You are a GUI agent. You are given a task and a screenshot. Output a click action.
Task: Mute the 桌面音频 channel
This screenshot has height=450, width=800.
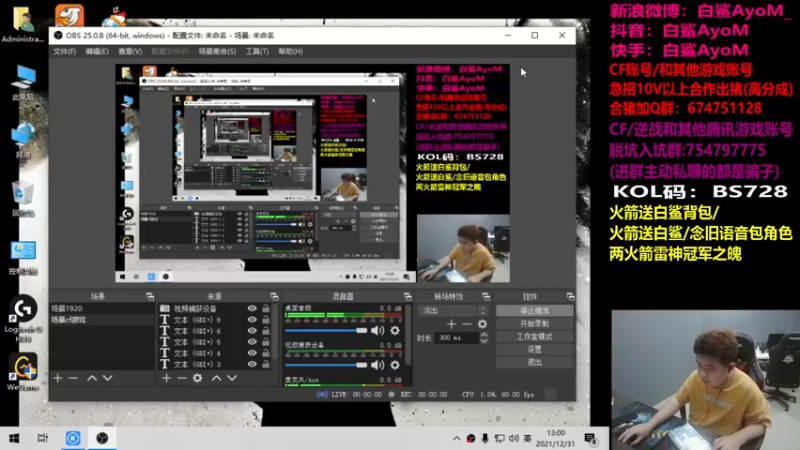(378, 331)
